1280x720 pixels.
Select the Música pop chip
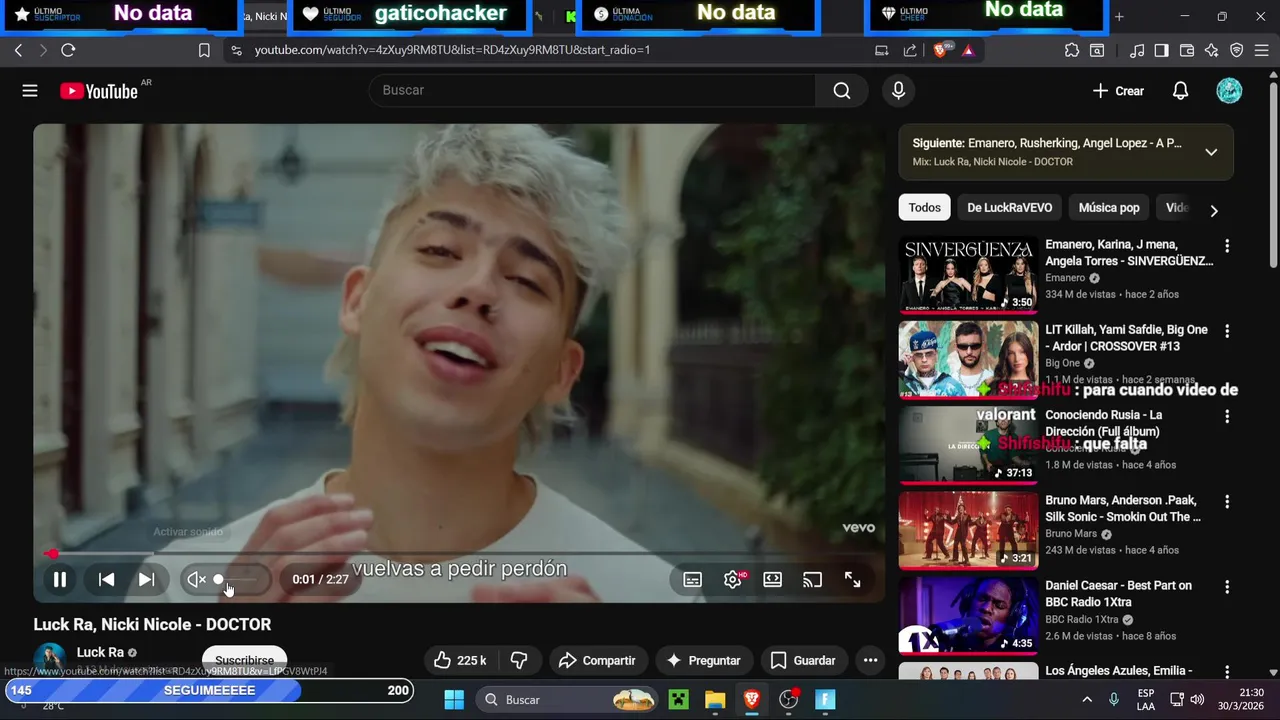[1109, 208]
